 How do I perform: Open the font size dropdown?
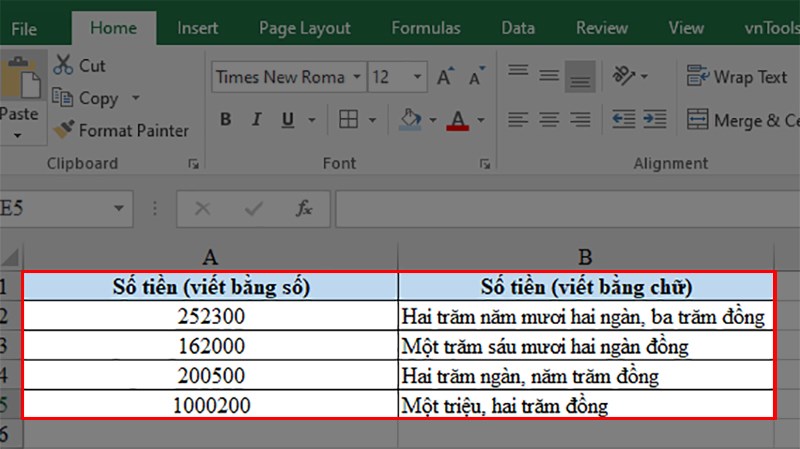pyautogui.click(x=415, y=77)
